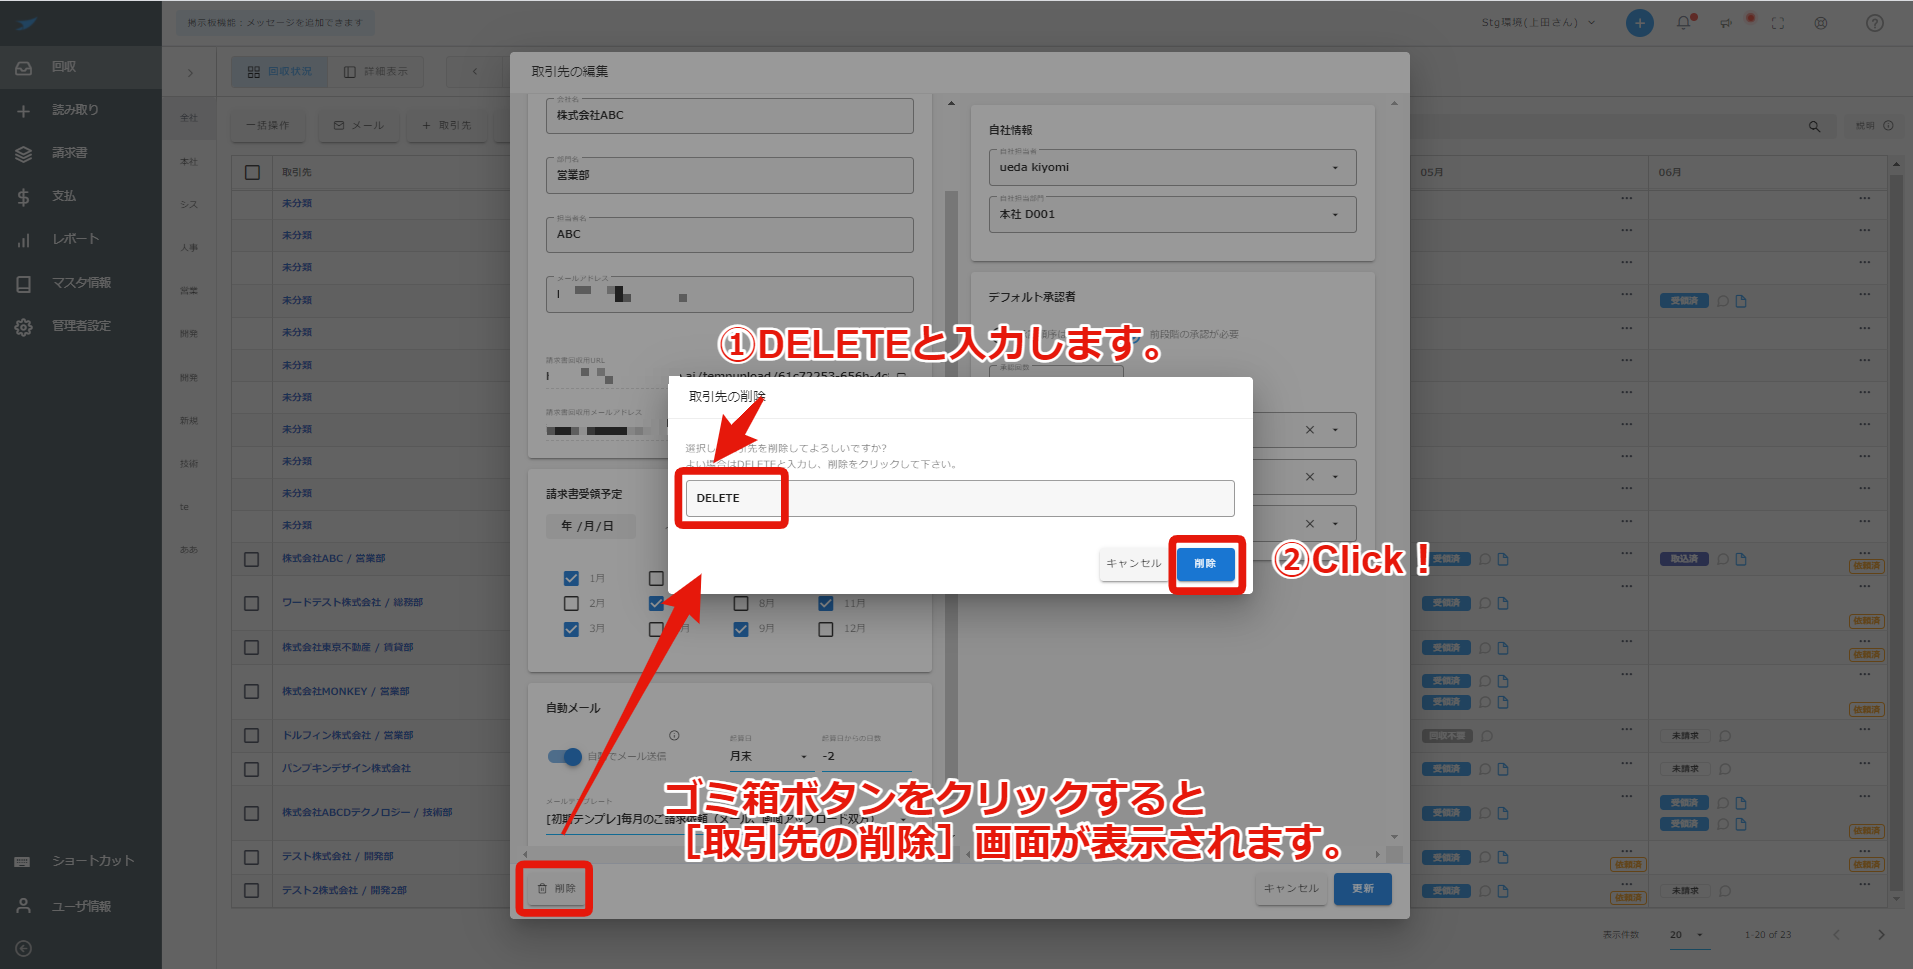1913x969 pixels.
Task: Click the question mark help icon
Action: pyautogui.click(x=1875, y=23)
